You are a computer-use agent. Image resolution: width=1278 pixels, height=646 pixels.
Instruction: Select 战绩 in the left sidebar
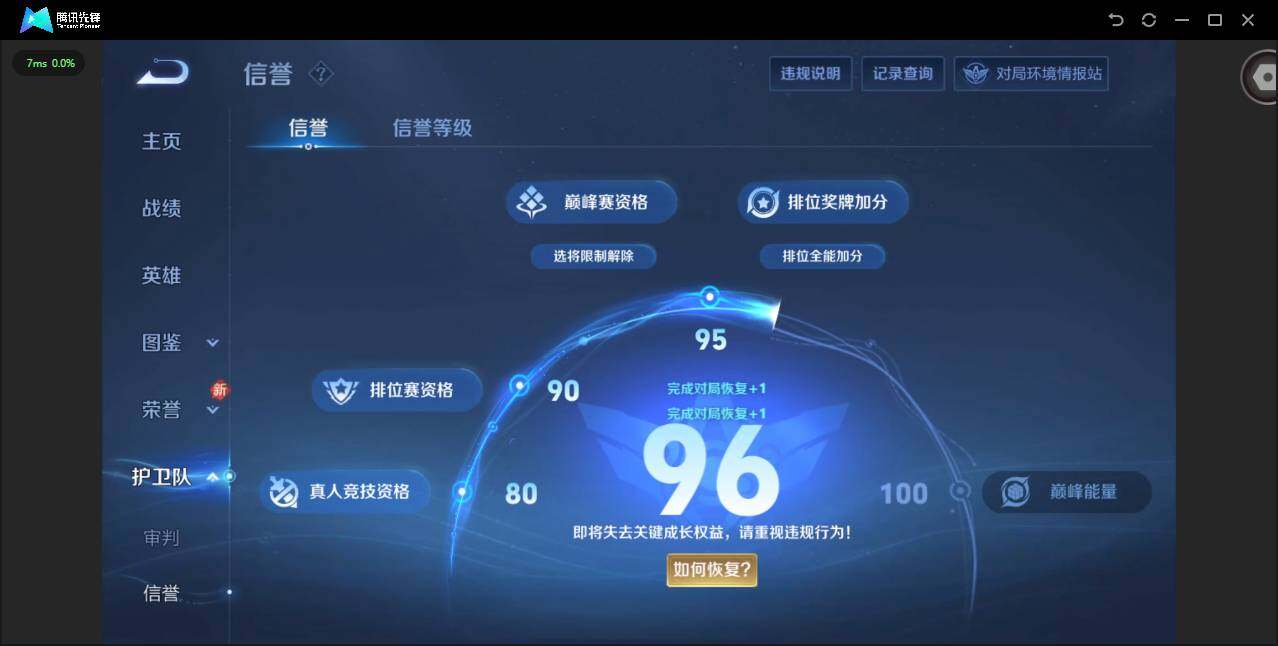(x=161, y=208)
